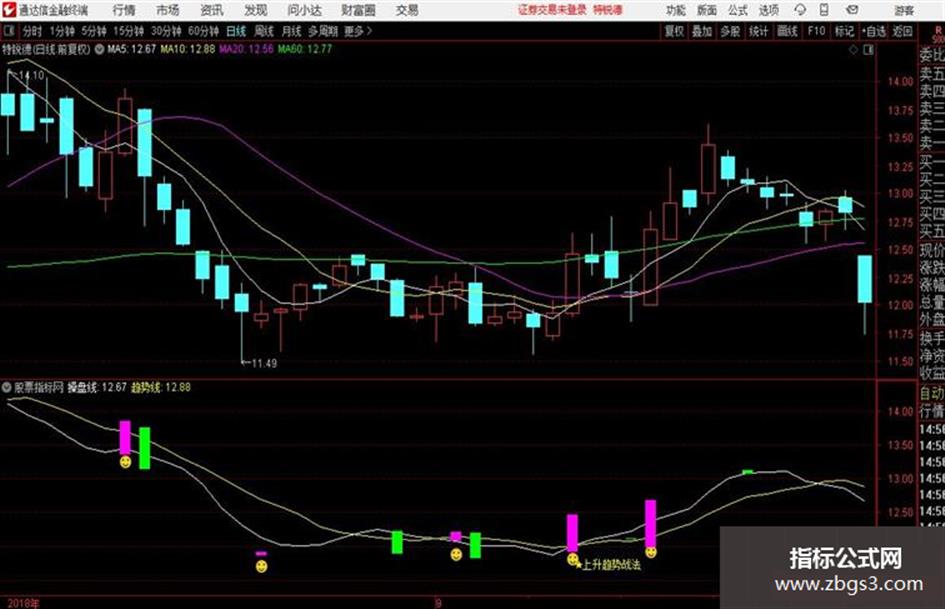This screenshot has width=945, height=609.
Task: Open the 行情 menu
Action: point(124,10)
